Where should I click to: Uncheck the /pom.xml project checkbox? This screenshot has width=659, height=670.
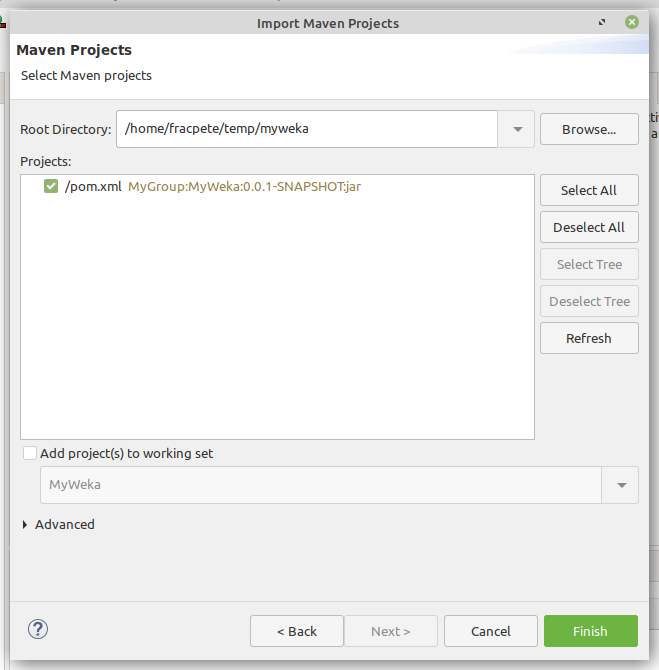tap(51, 186)
